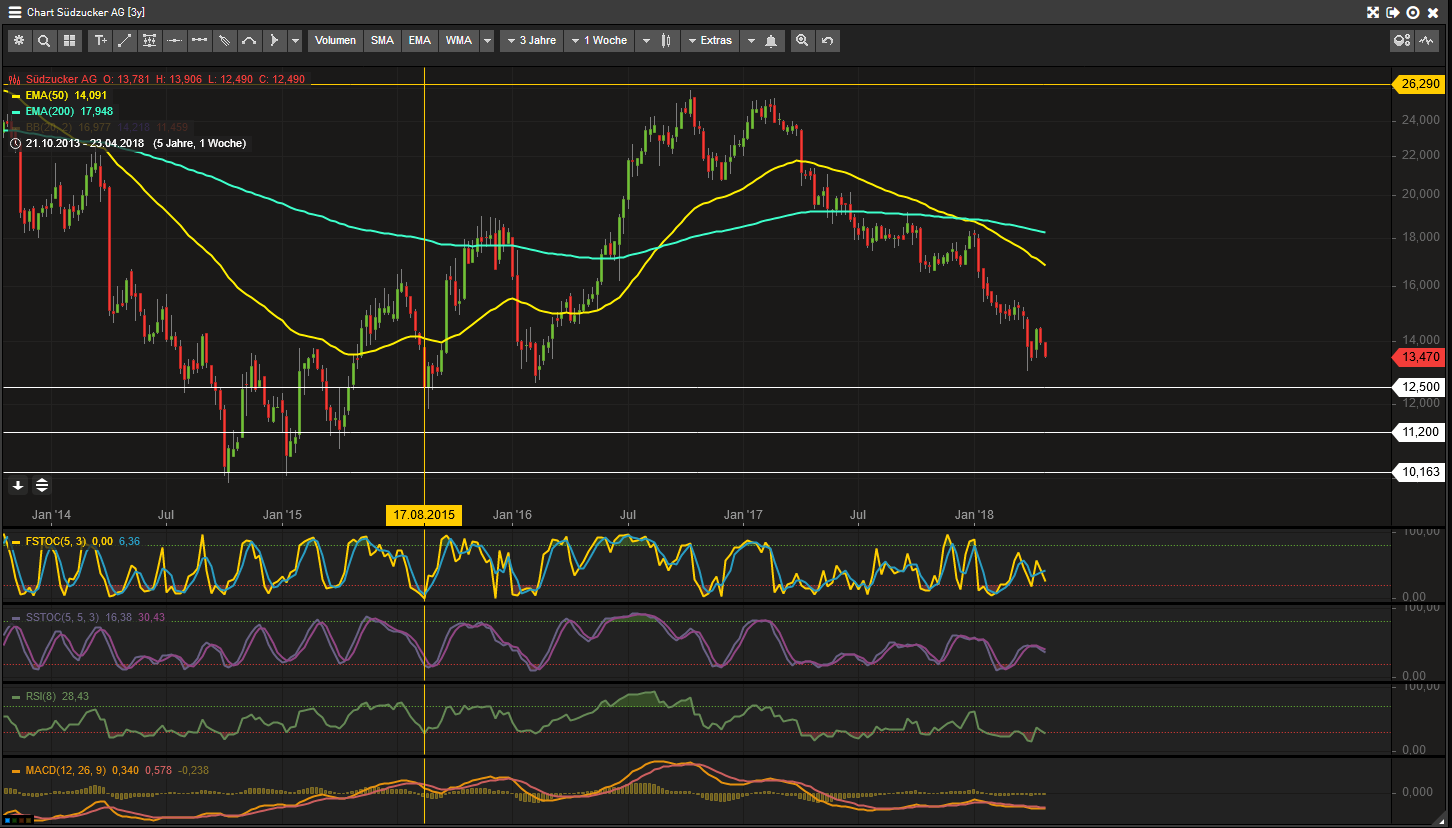This screenshot has height=828, width=1452.
Task: Click the undo arrow icon
Action: pyautogui.click(x=827, y=41)
